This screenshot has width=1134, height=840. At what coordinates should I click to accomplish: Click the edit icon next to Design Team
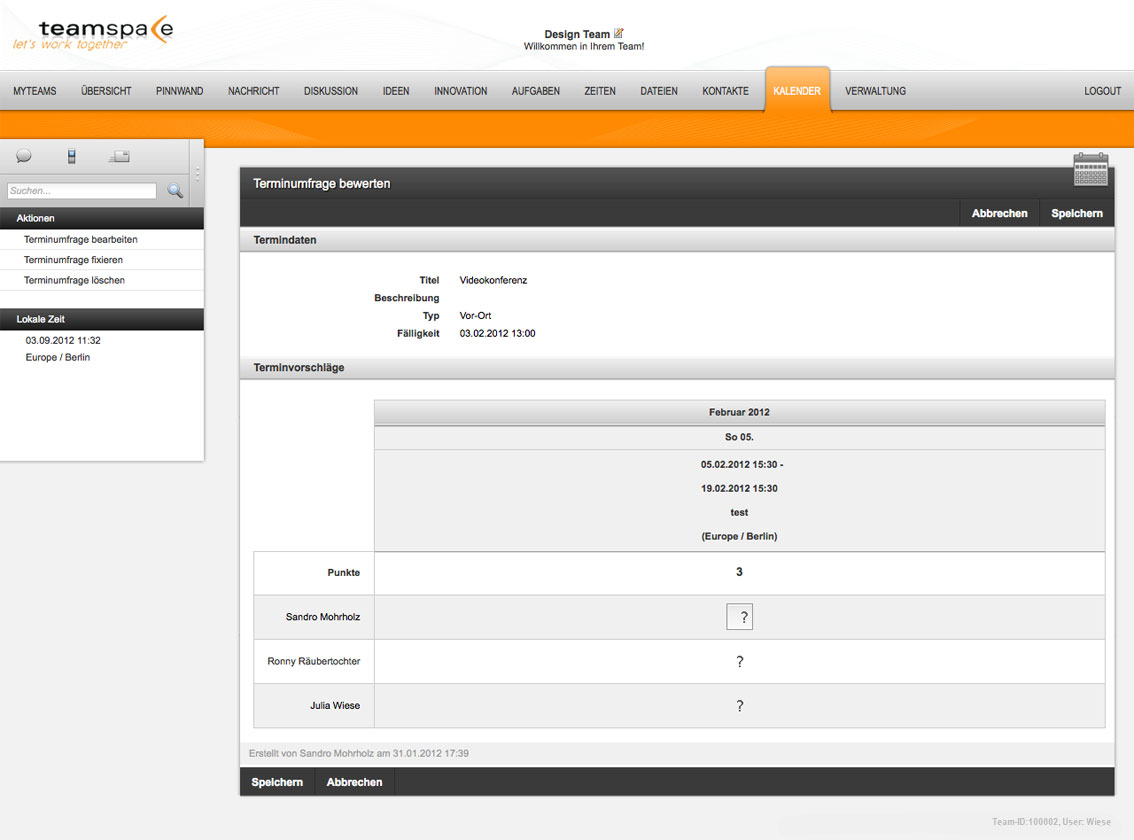tap(618, 33)
